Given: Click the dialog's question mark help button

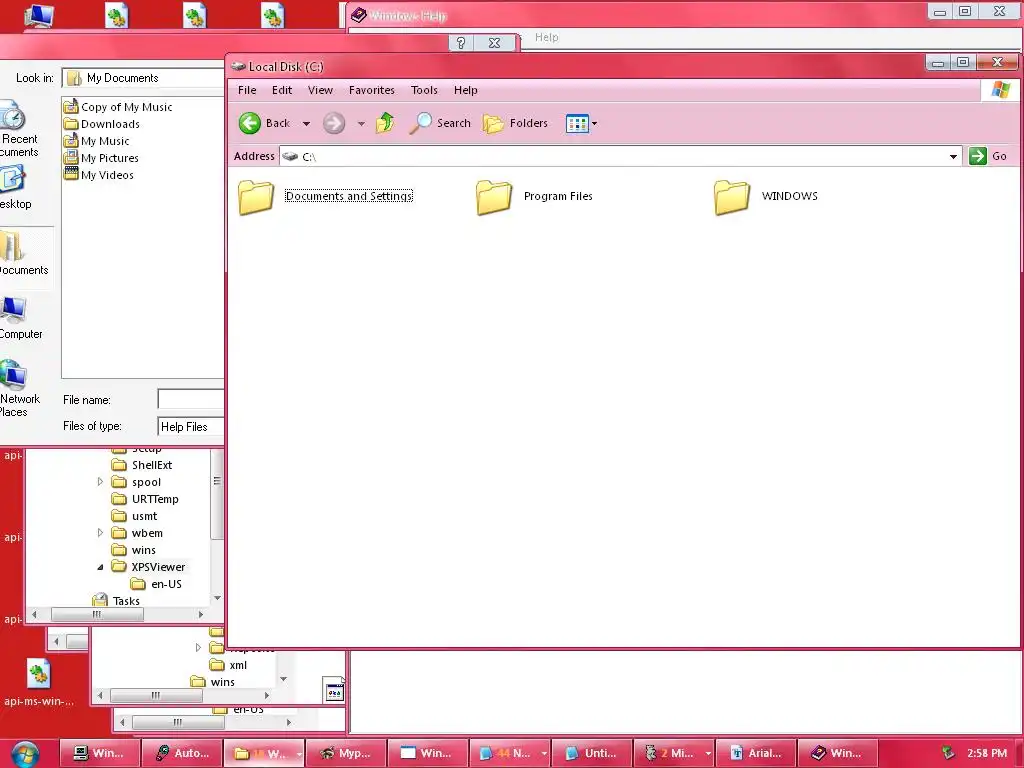Looking at the screenshot, I should pyautogui.click(x=460, y=43).
